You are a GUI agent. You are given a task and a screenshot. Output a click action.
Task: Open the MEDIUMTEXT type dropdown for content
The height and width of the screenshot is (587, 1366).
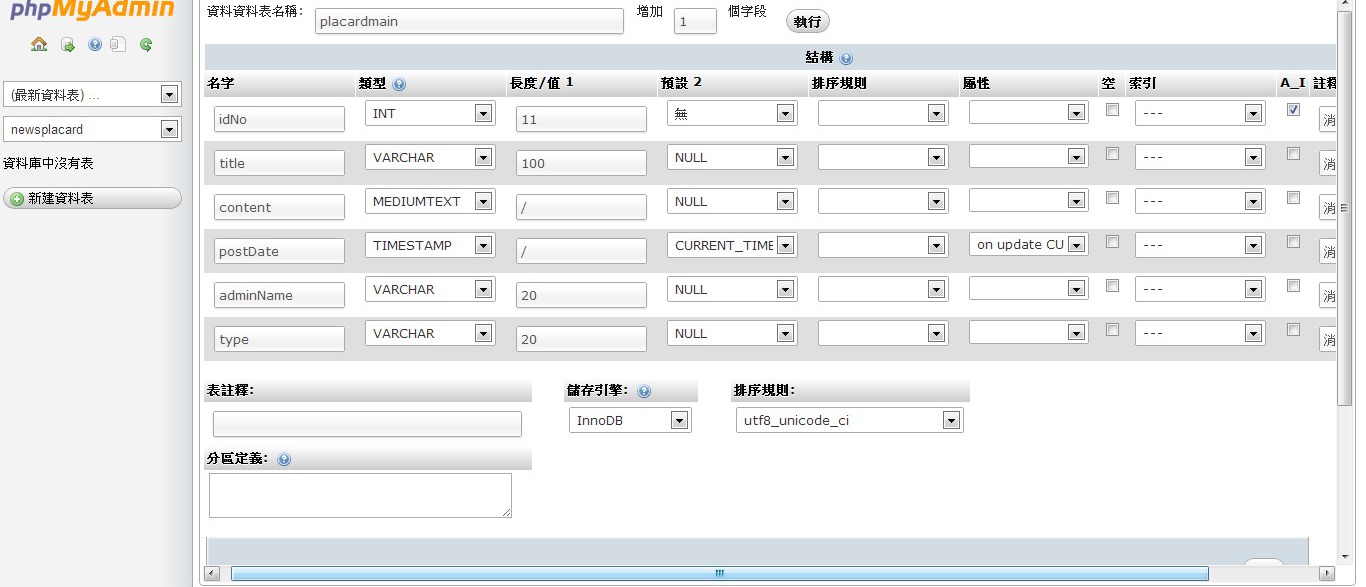pyautogui.click(x=430, y=201)
